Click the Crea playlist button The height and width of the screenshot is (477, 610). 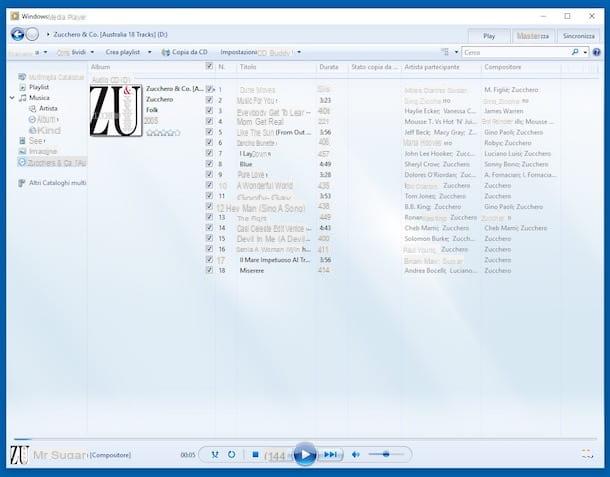point(123,52)
